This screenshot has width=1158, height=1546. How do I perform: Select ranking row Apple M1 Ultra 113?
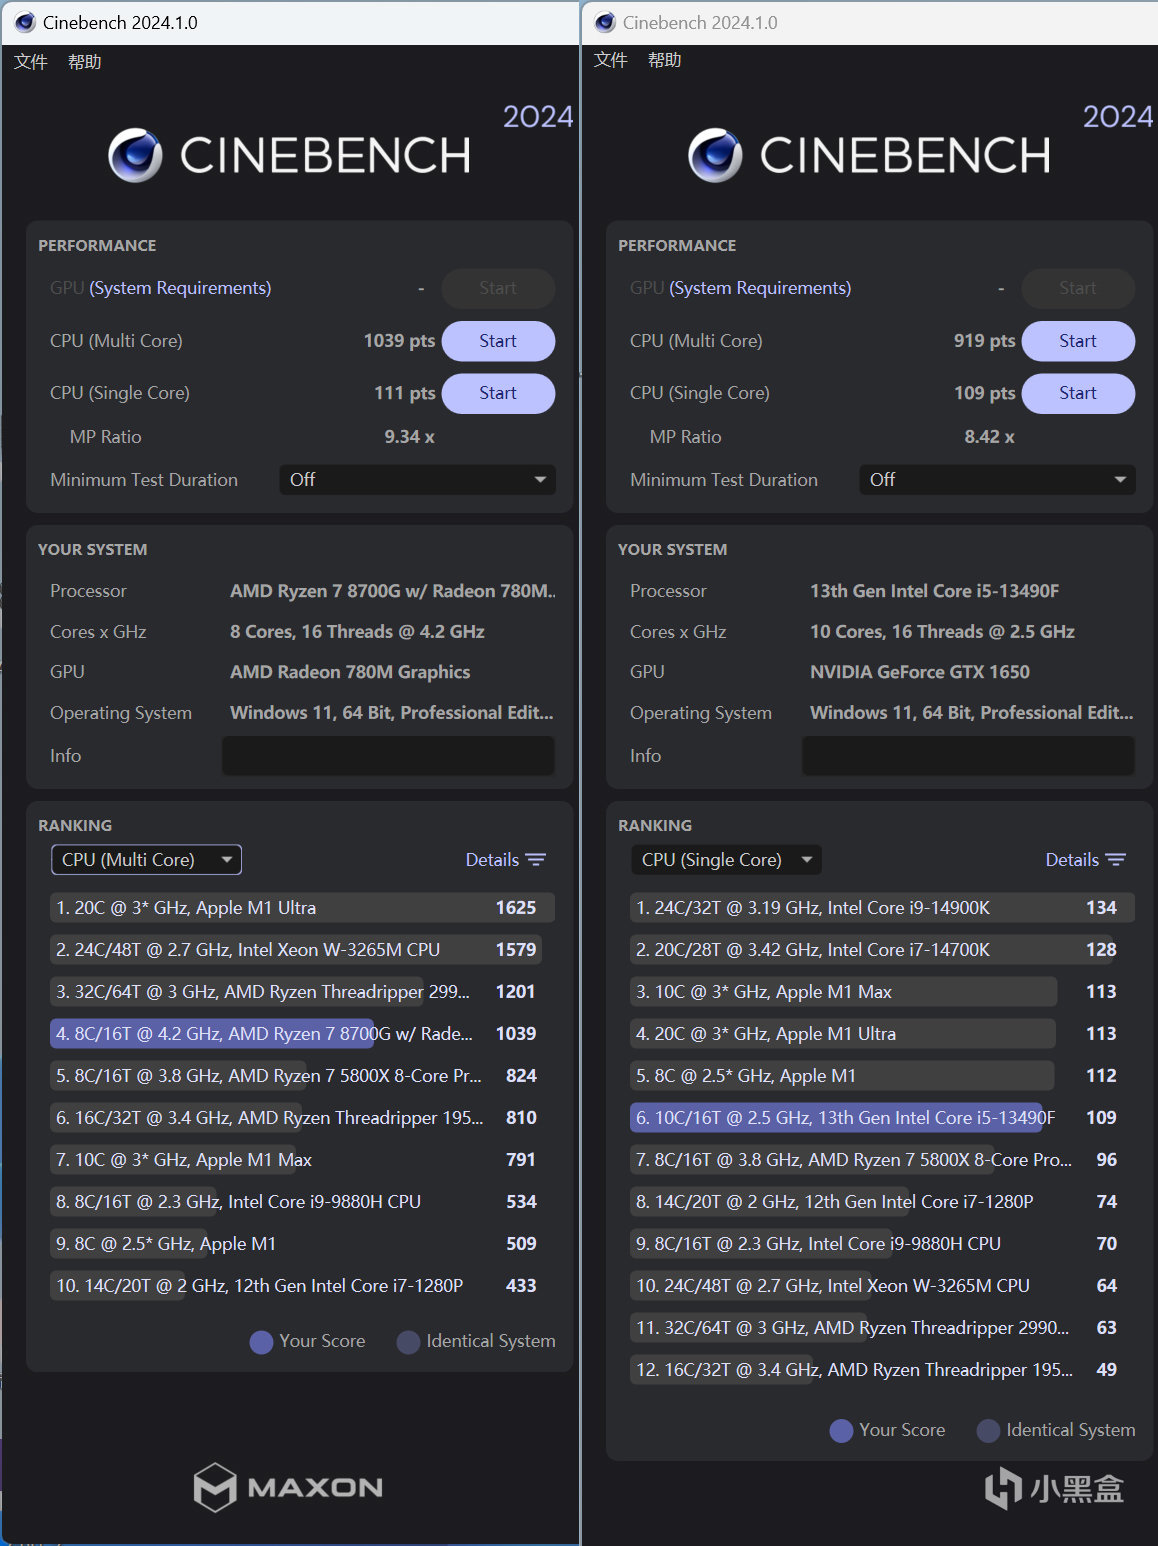882,1034
